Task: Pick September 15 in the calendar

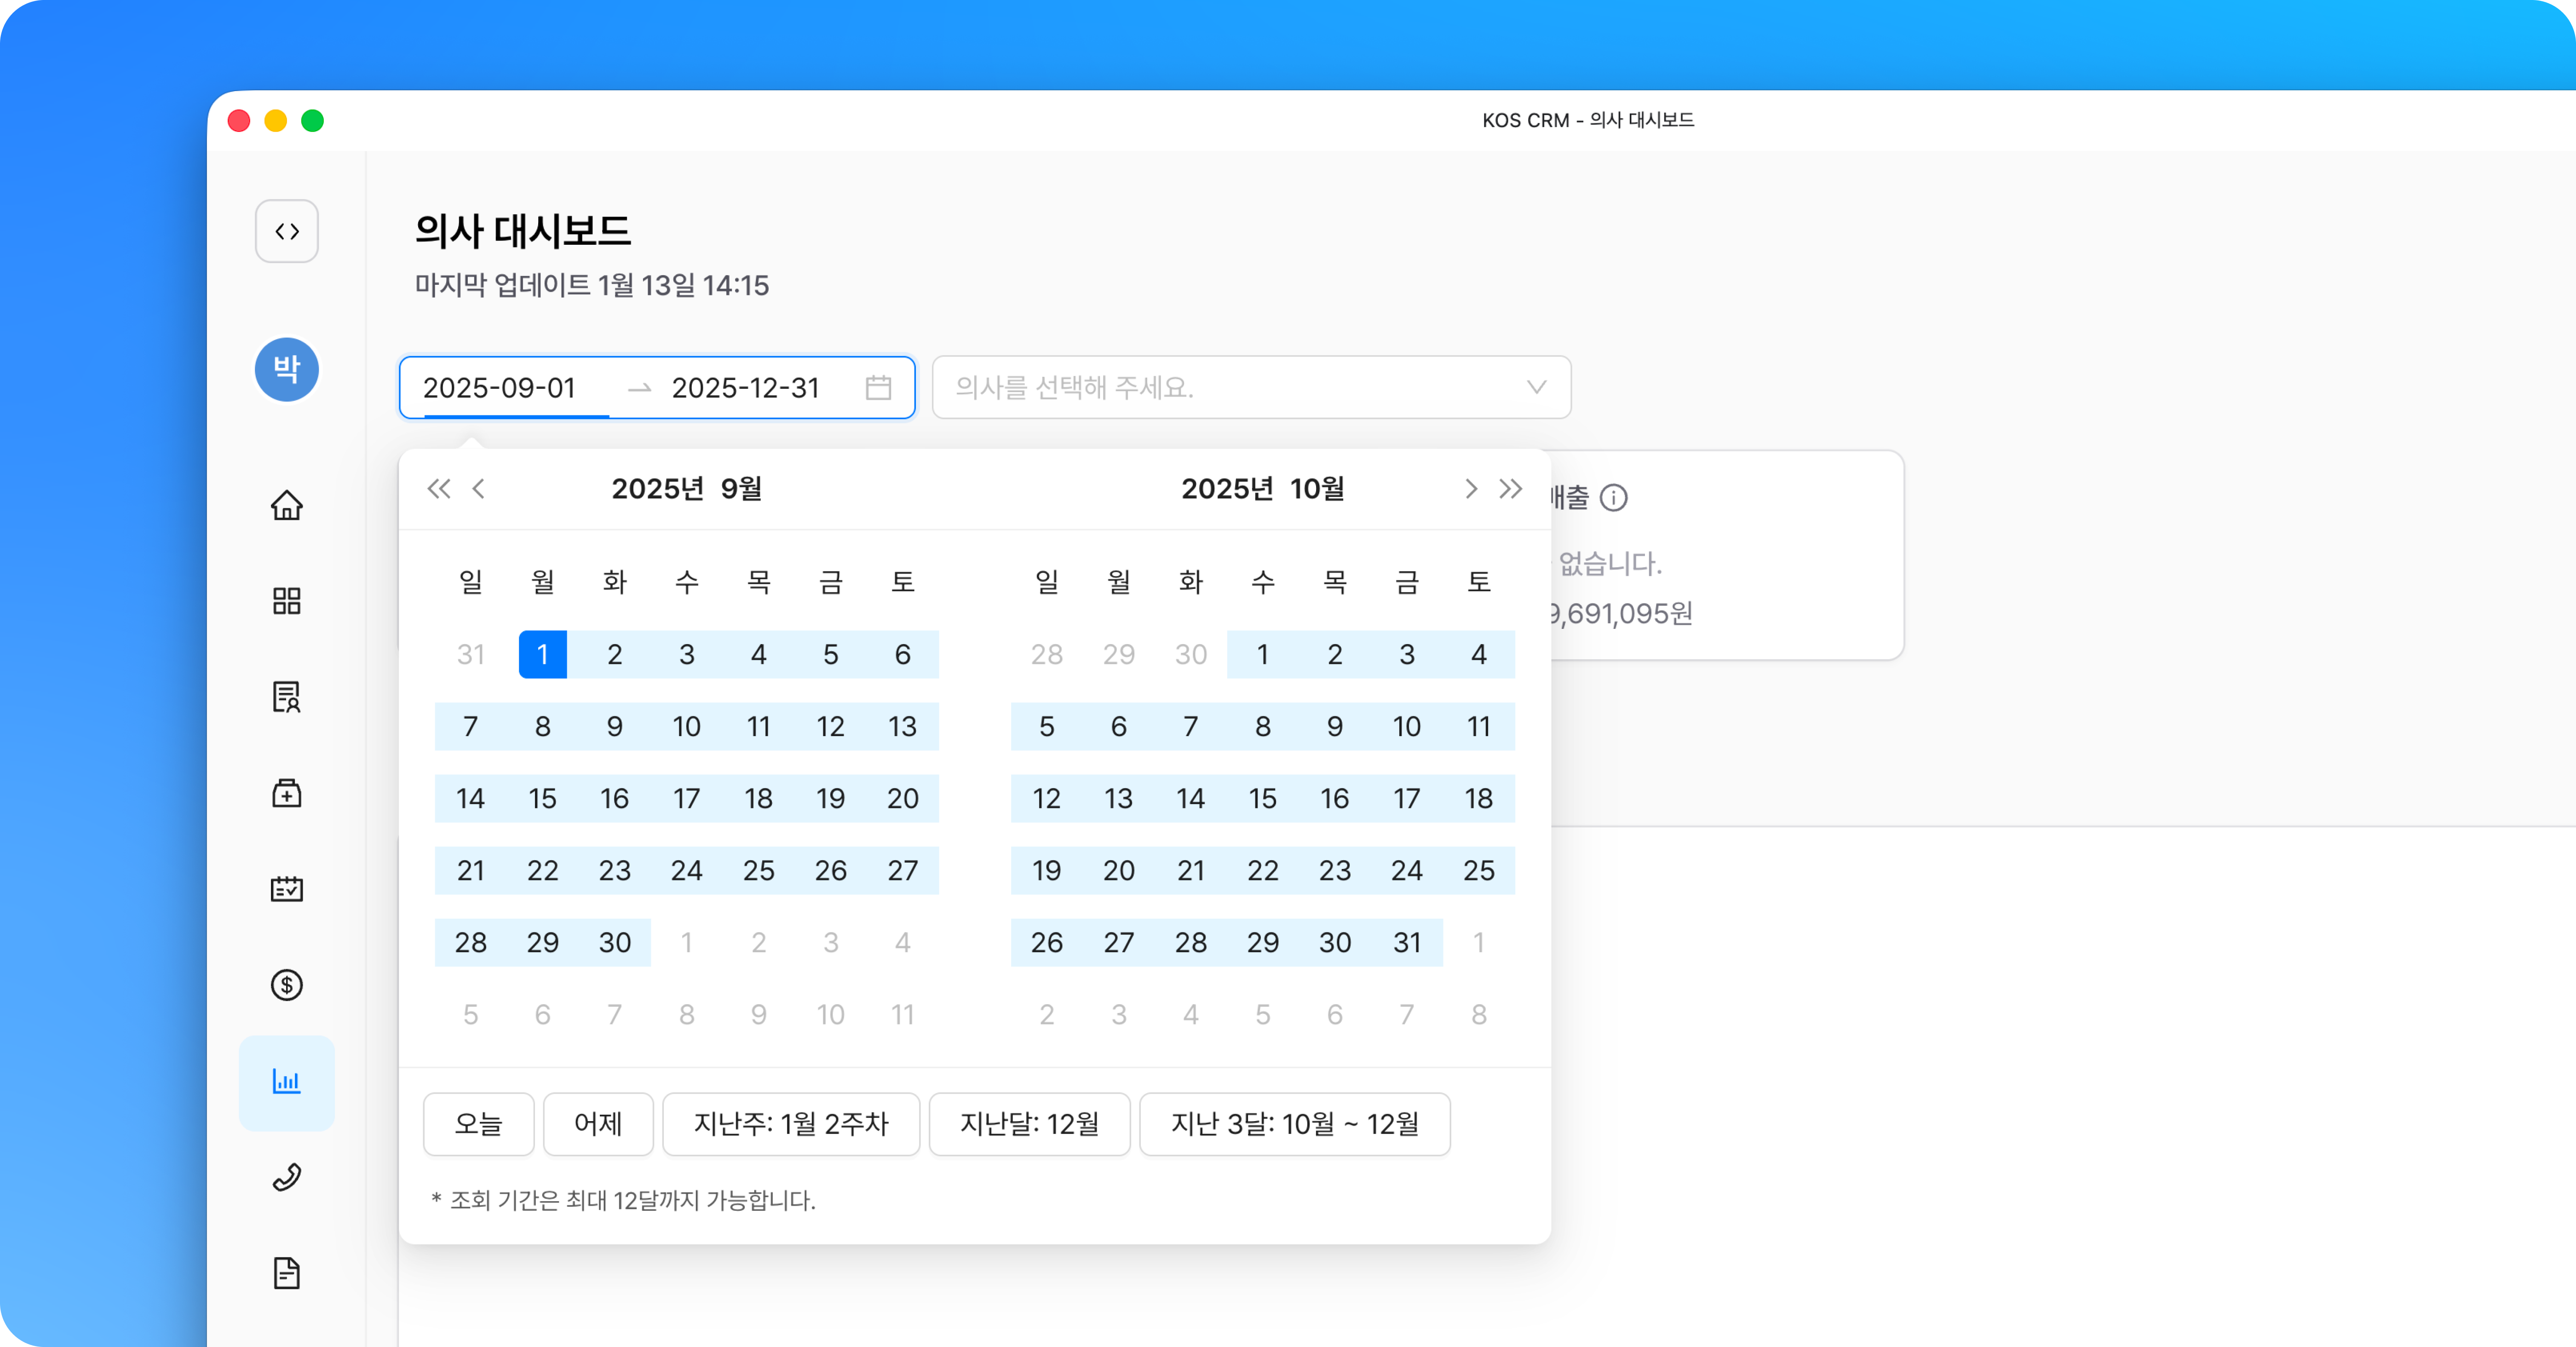Action: click(x=542, y=798)
